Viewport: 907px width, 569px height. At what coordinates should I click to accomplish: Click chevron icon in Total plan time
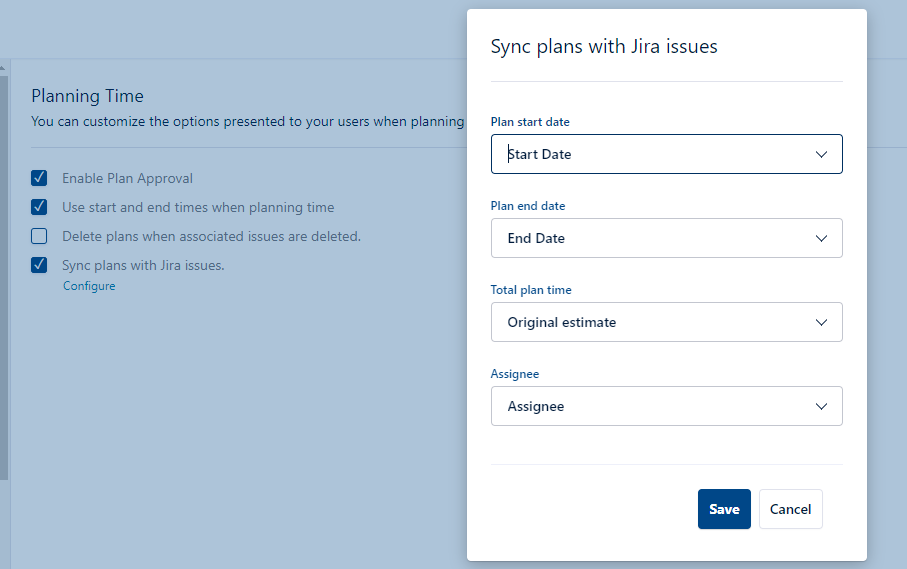[x=821, y=322]
